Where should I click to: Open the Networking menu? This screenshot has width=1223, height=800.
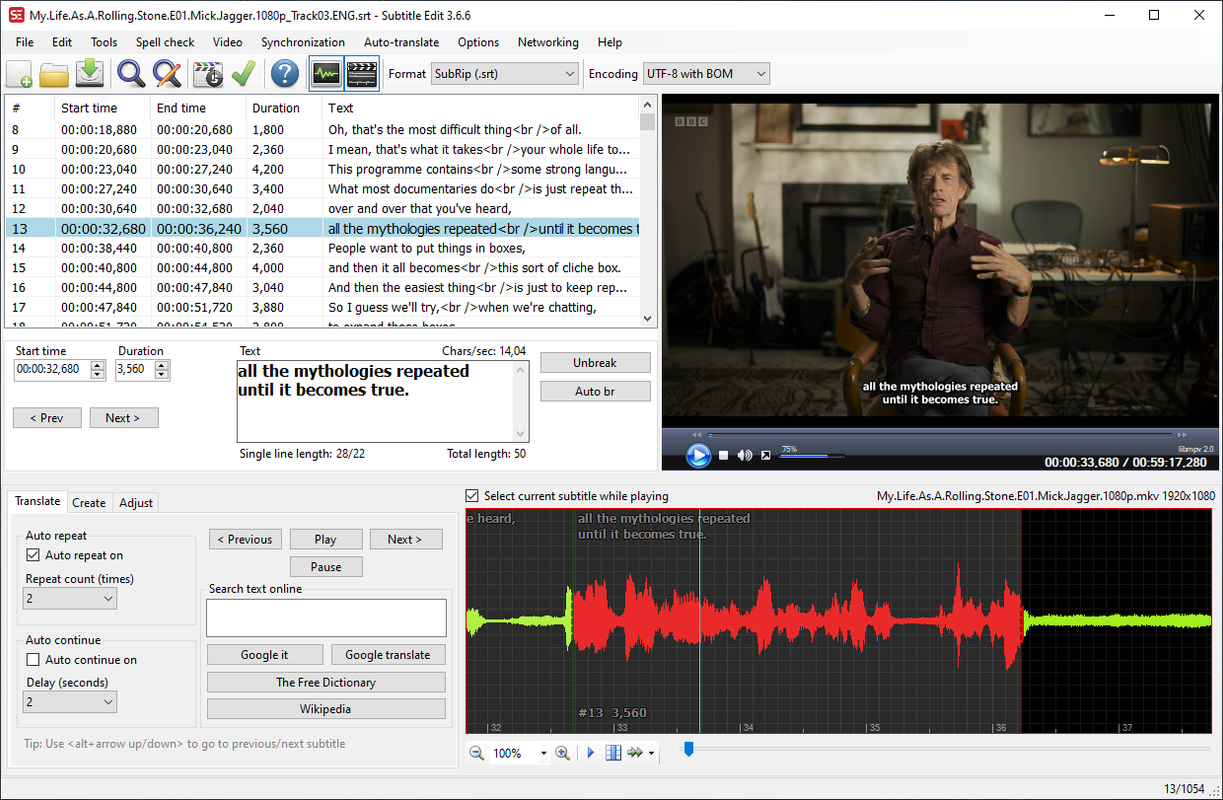coord(548,42)
